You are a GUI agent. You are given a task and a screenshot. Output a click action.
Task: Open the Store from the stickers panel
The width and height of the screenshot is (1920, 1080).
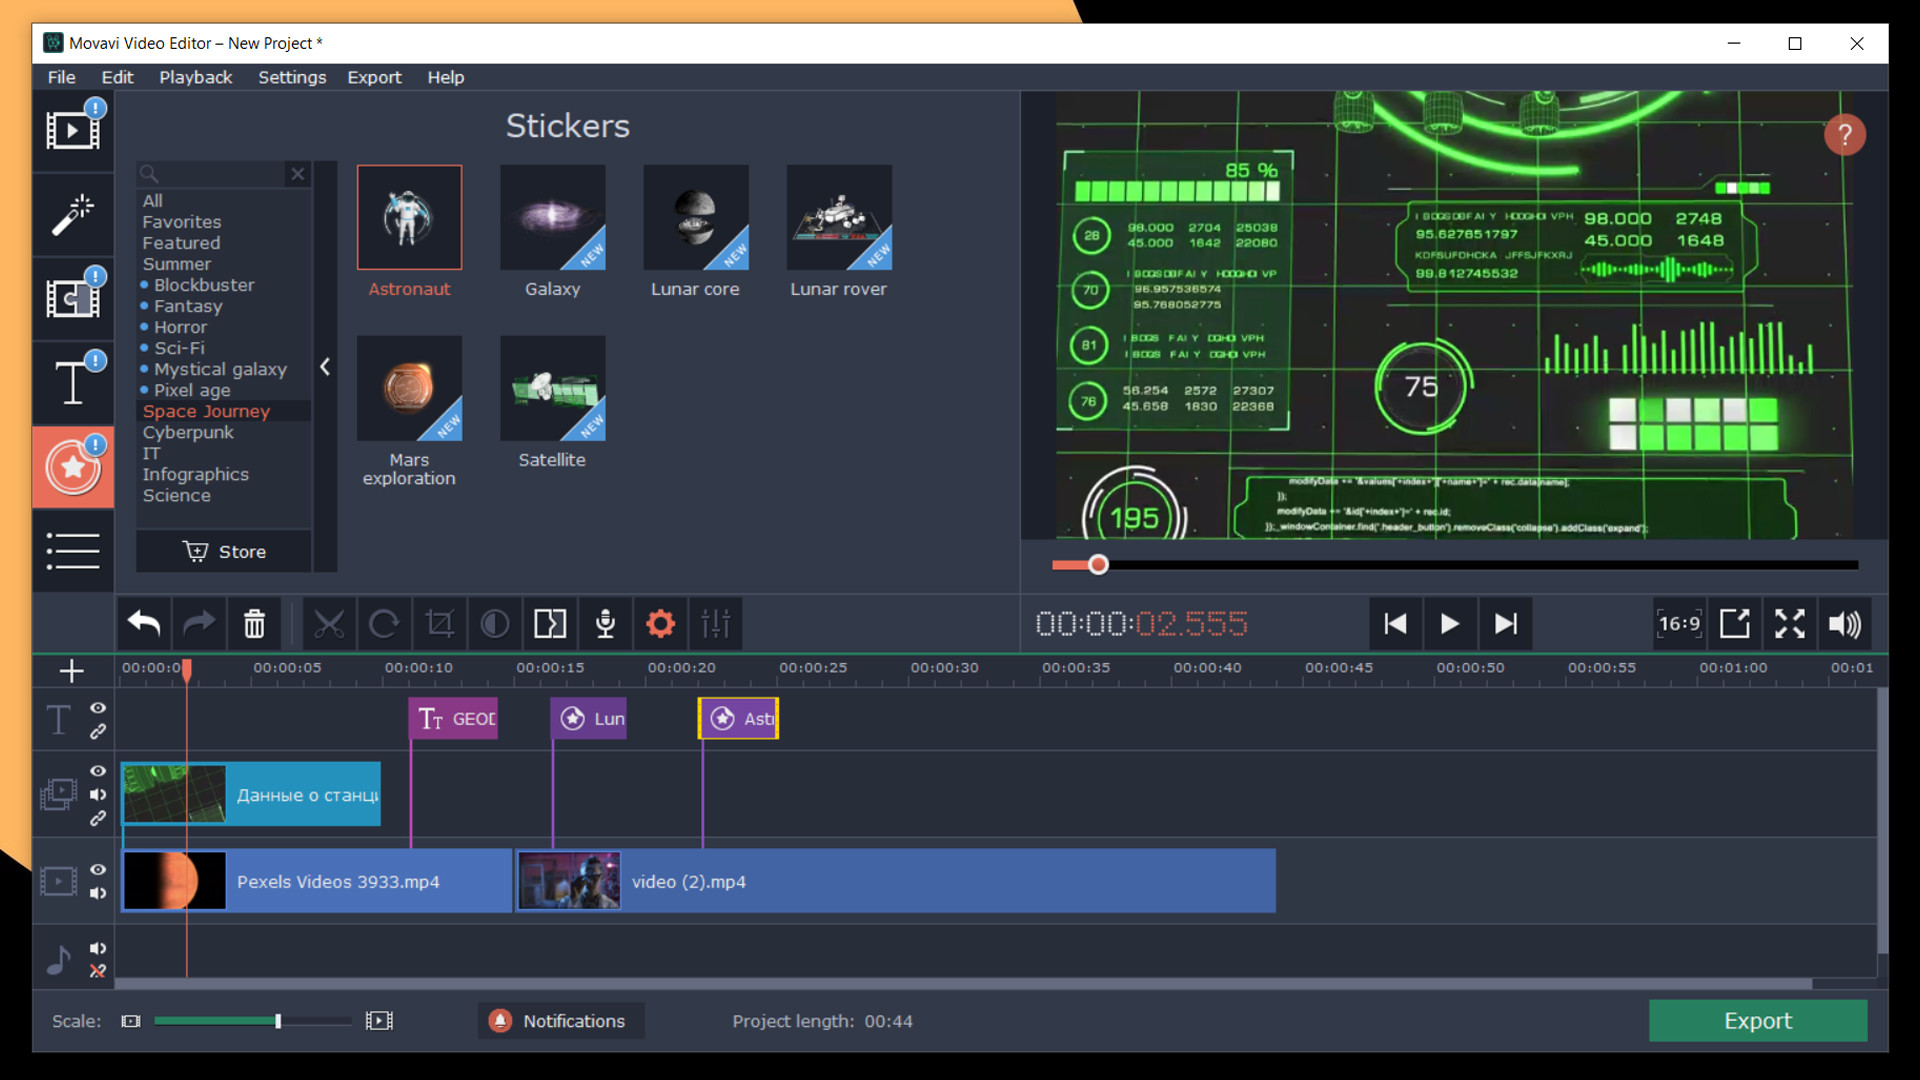(224, 551)
